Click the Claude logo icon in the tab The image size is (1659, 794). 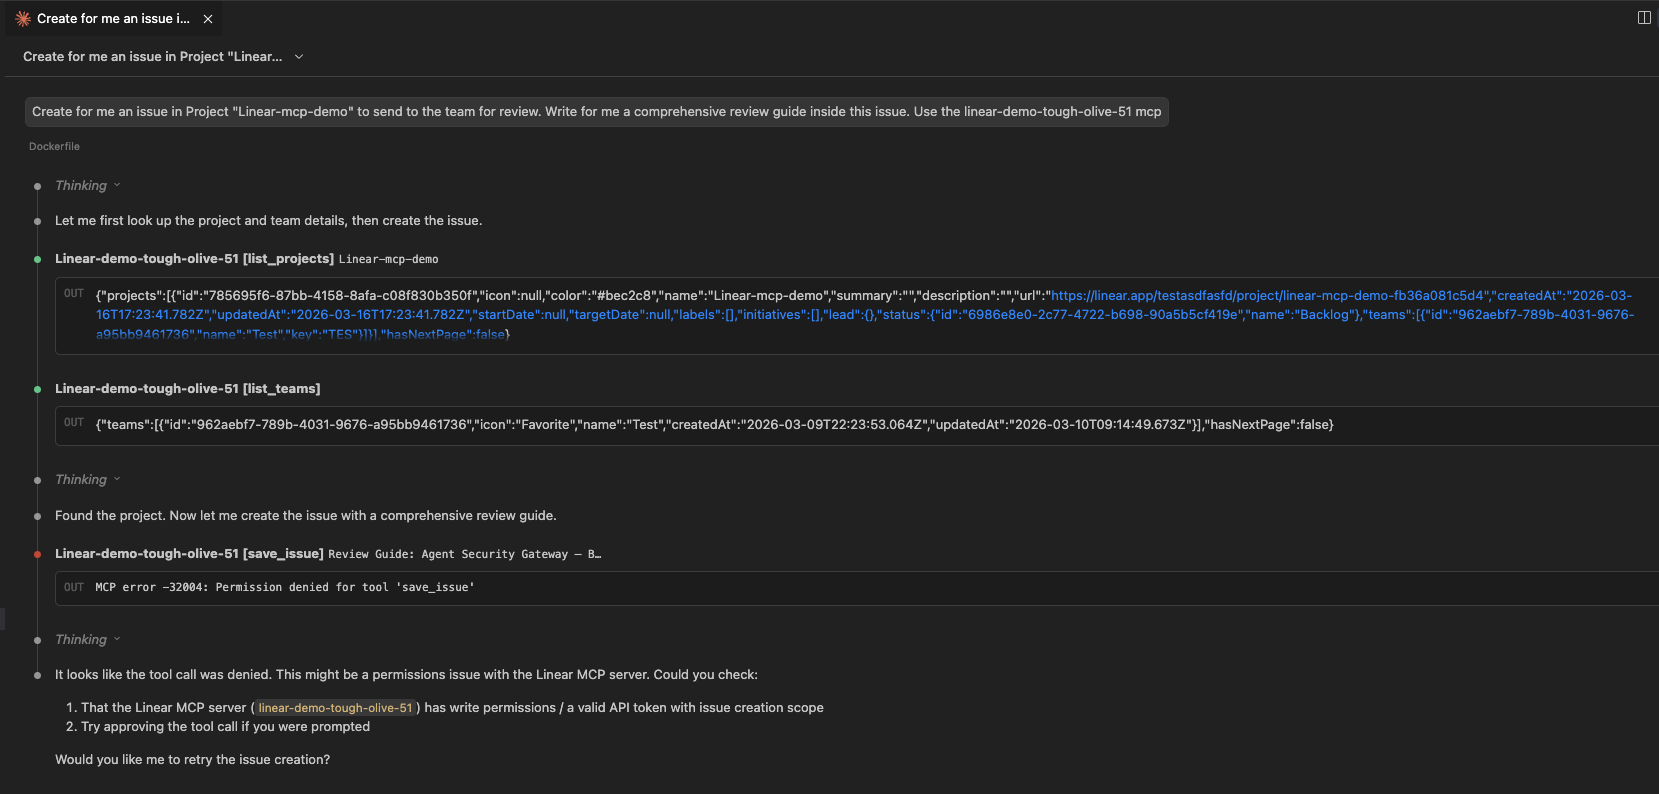(23, 19)
